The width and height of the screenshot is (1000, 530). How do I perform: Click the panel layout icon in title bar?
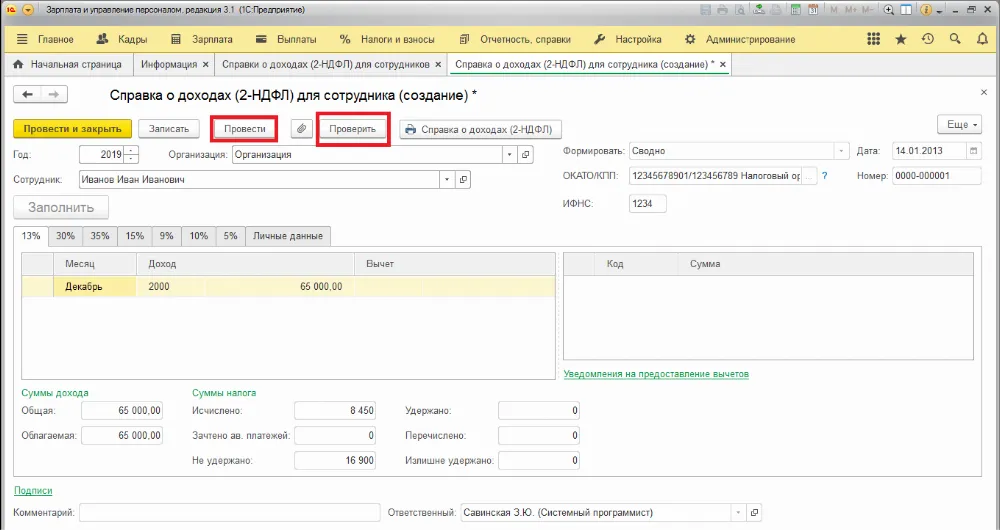pos(905,10)
